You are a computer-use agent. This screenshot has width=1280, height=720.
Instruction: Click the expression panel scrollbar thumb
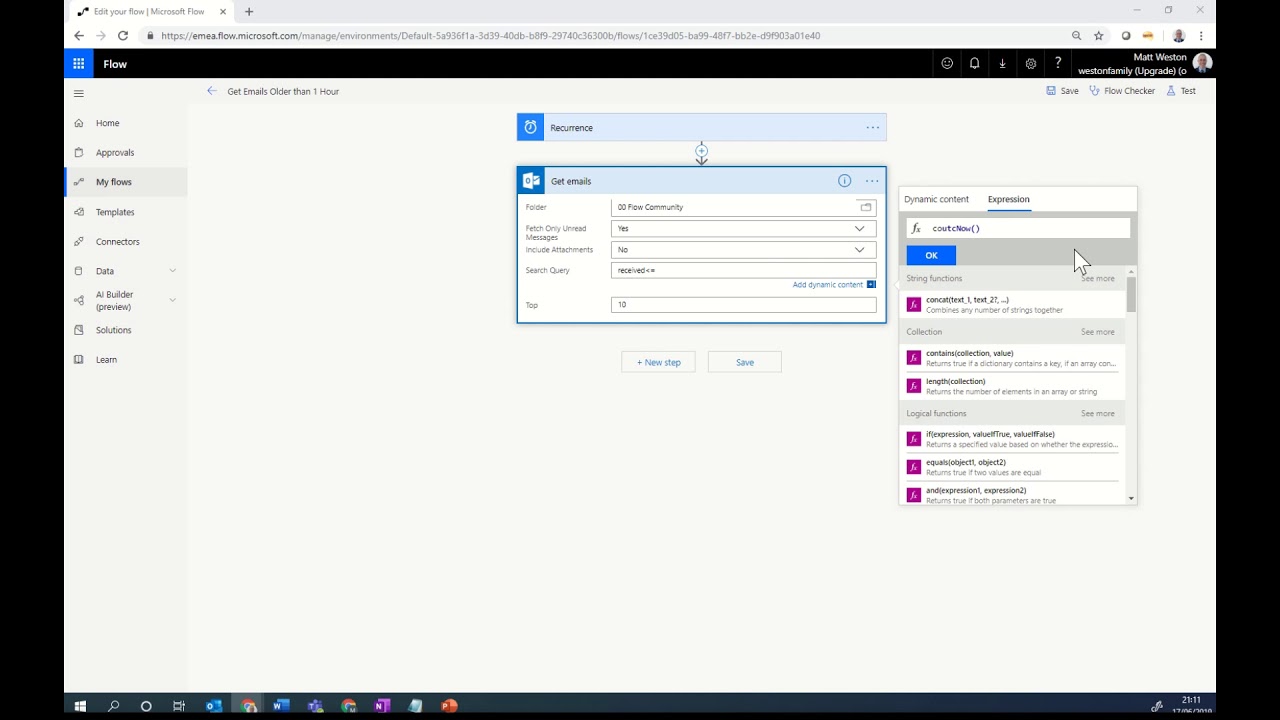pos(1131,295)
